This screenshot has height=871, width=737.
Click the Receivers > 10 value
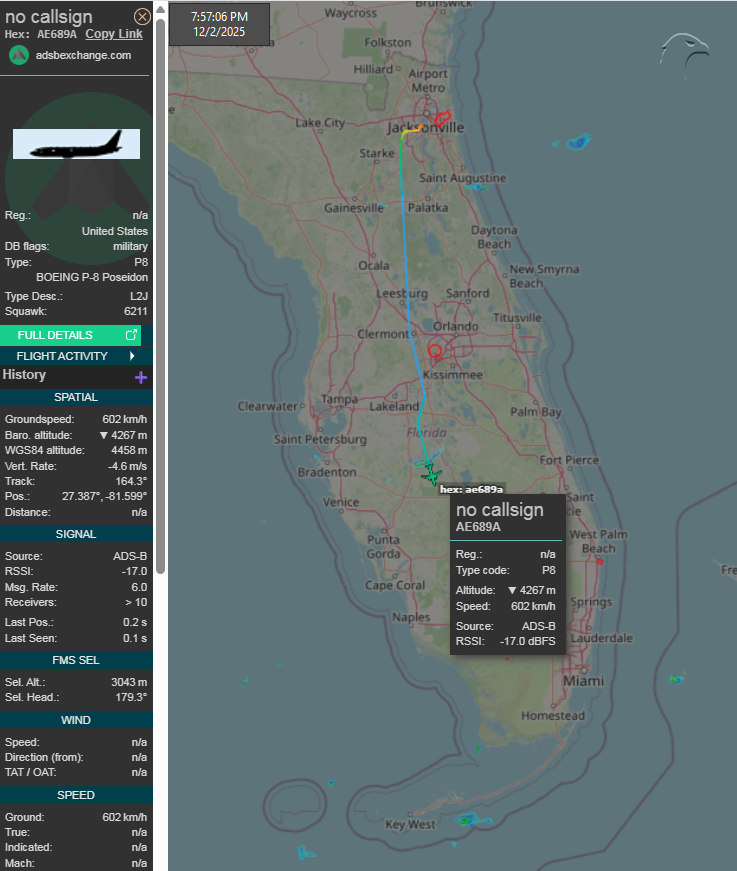point(136,602)
